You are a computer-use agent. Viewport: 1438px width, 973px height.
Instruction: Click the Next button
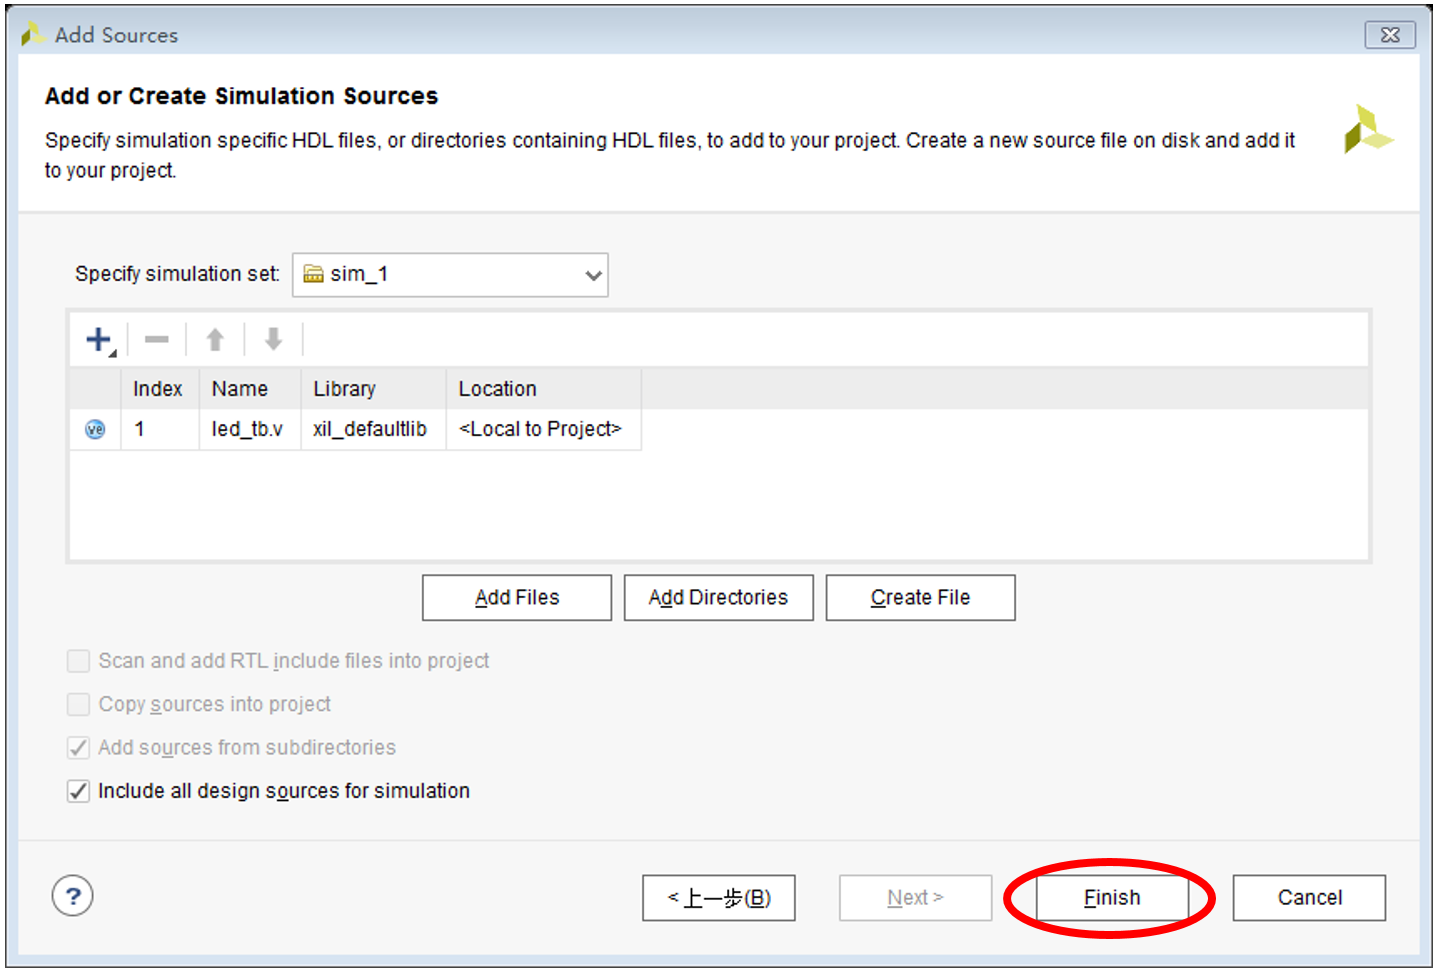pyautogui.click(x=916, y=898)
